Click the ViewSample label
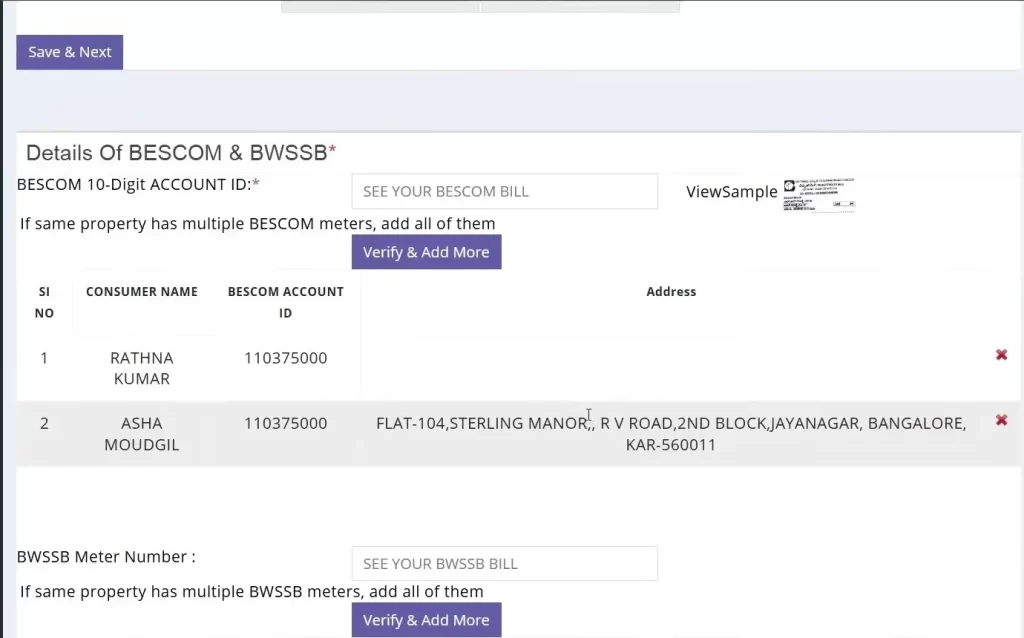Viewport: 1024px width, 638px height. (731, 191)
